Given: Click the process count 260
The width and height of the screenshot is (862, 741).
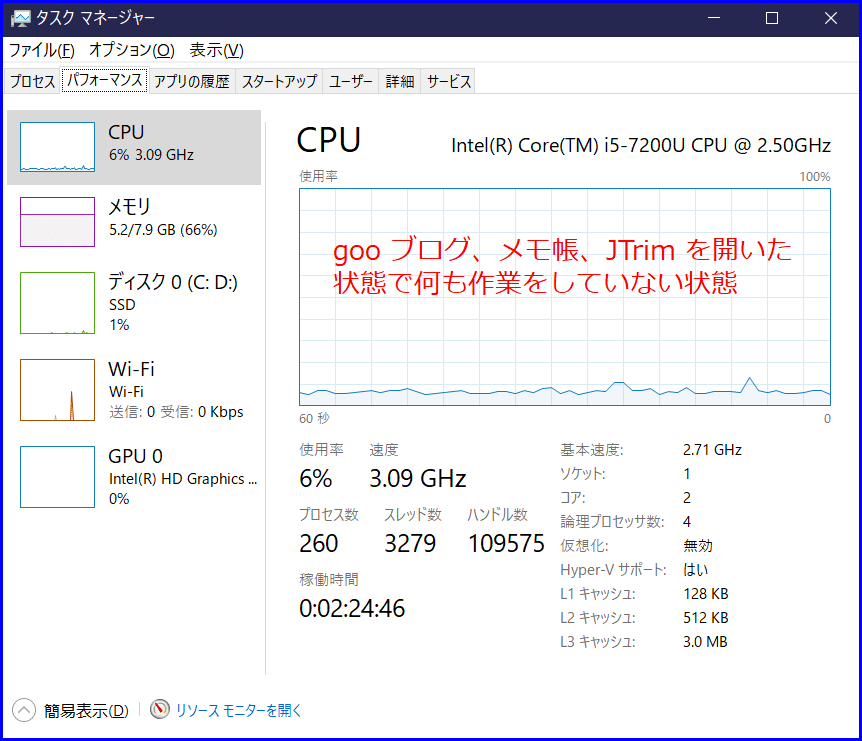Looking at the screenshot, I should pyautogui.click(x=318, y=544).
